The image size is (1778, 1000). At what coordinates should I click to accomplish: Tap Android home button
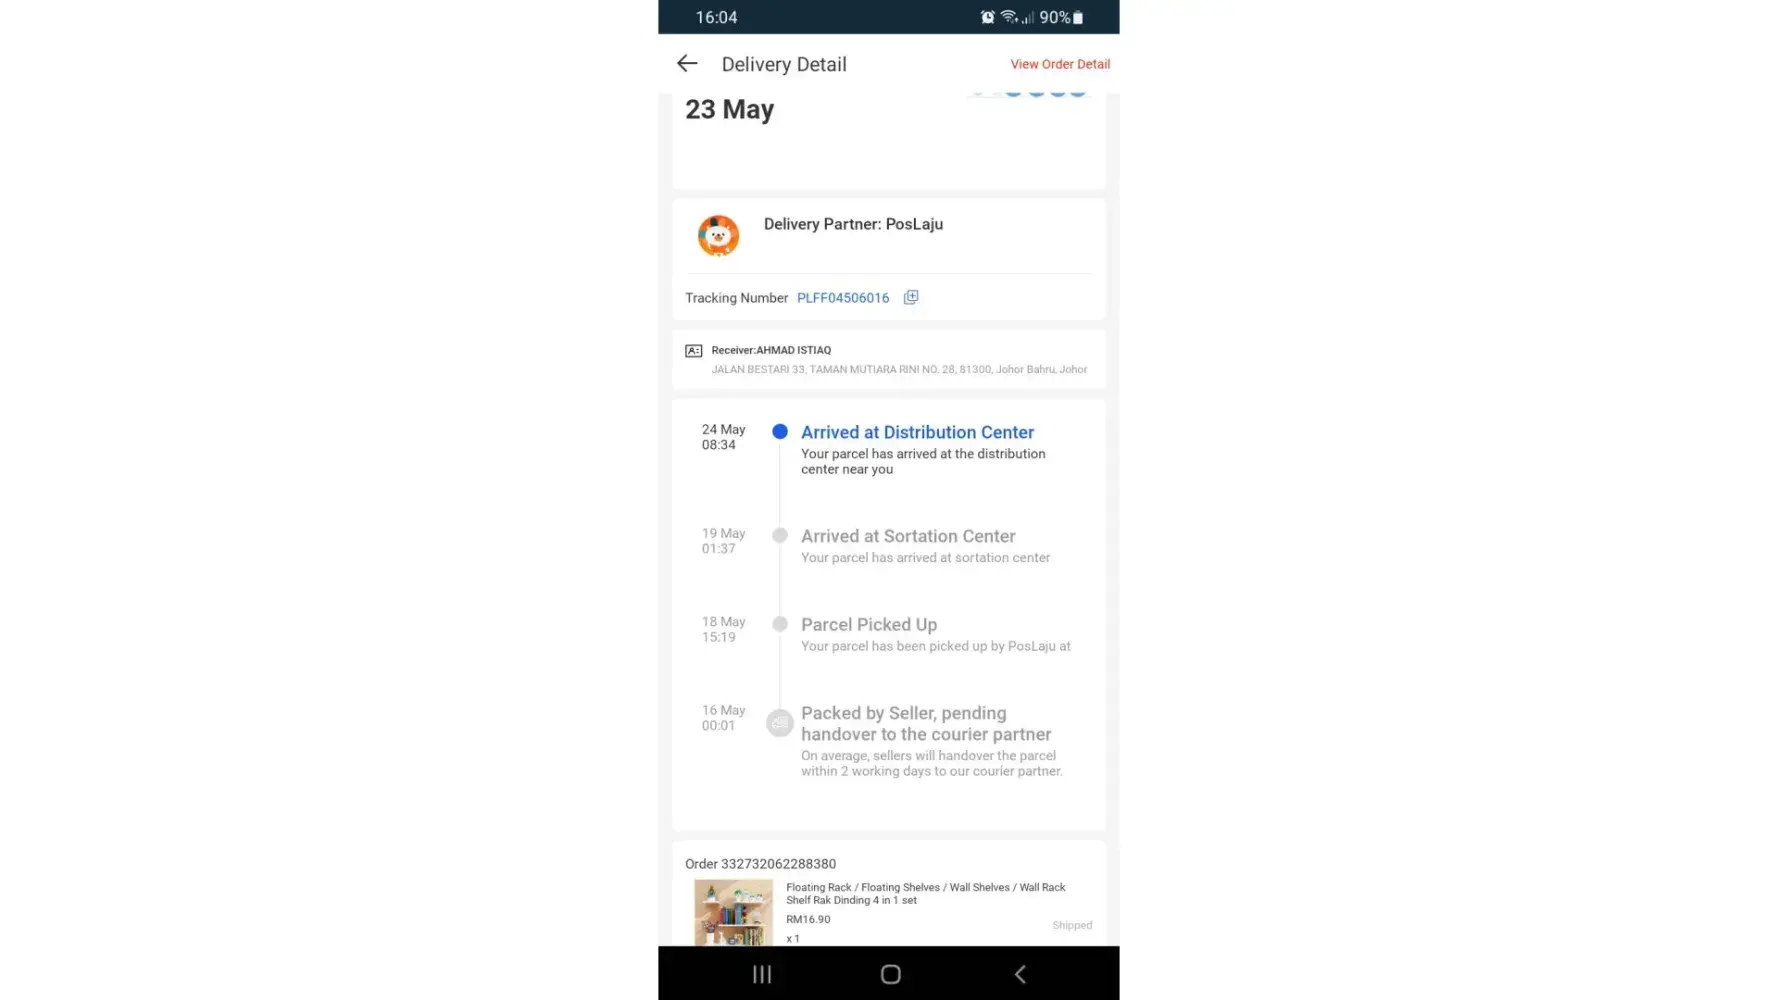[890, 974]
